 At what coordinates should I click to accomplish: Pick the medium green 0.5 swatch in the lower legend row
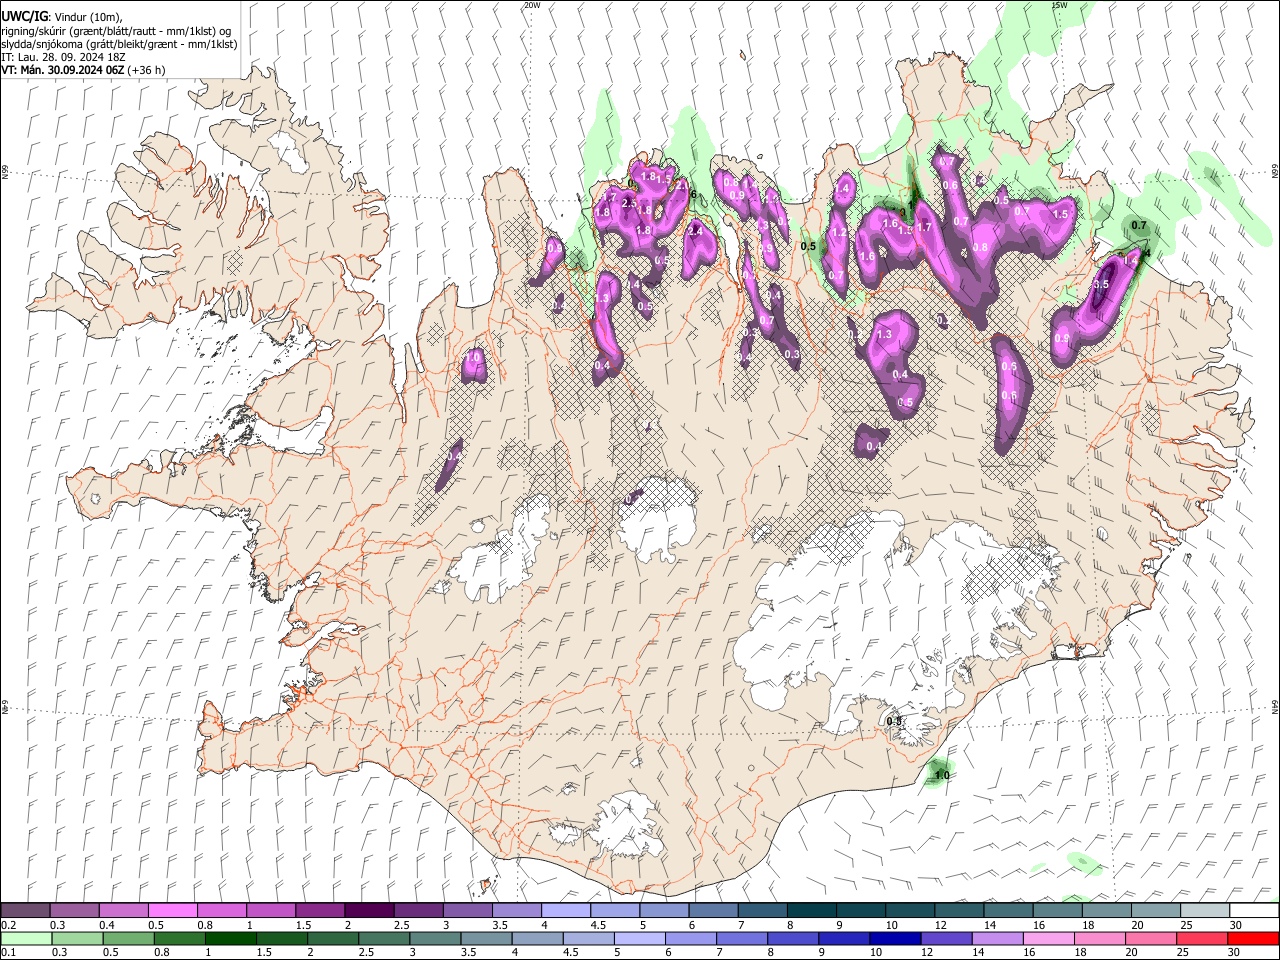pyautogui.click(x=128, y=939)
